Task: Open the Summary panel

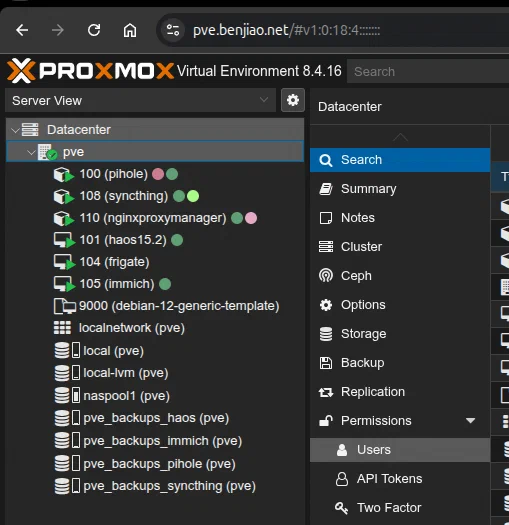Action: click(400, 189)
